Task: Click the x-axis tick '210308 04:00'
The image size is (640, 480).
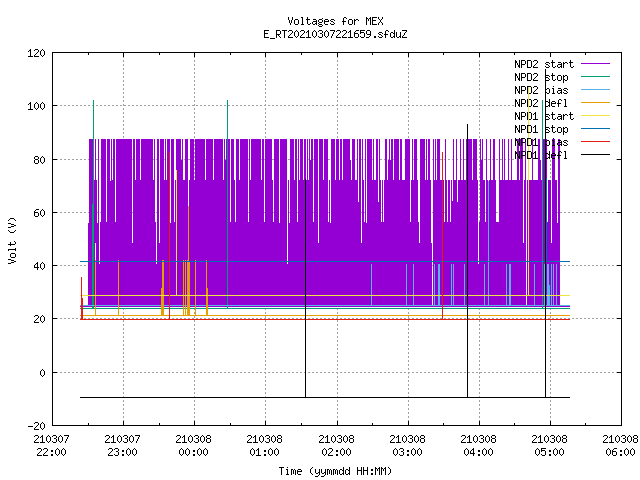Action: tap(479, 446)
